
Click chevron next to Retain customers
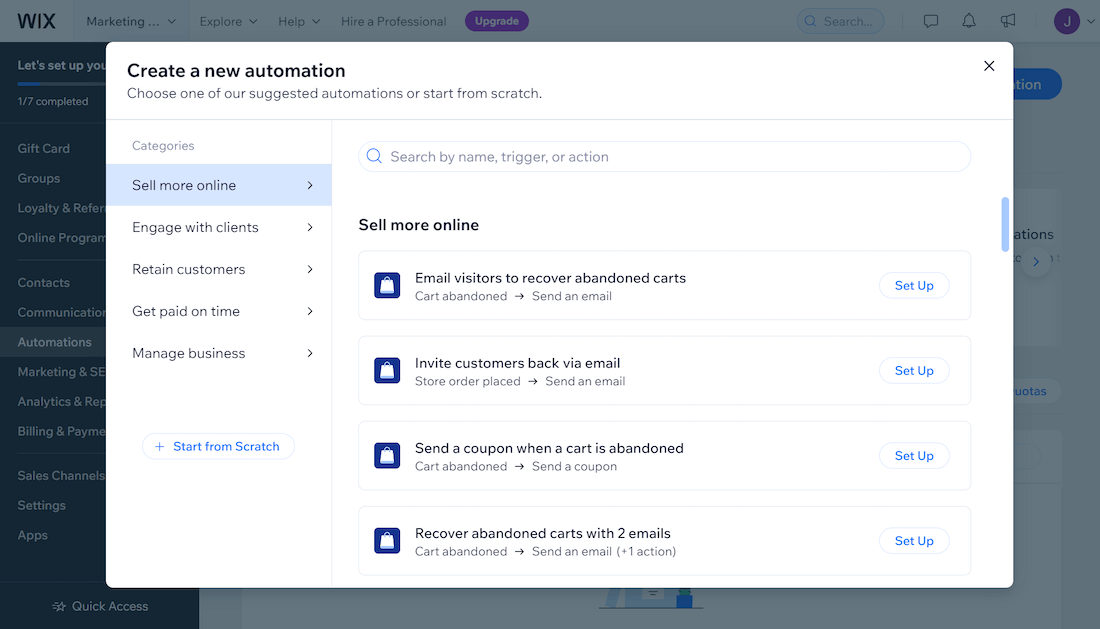pyautogui.click(x=310, y=269)
